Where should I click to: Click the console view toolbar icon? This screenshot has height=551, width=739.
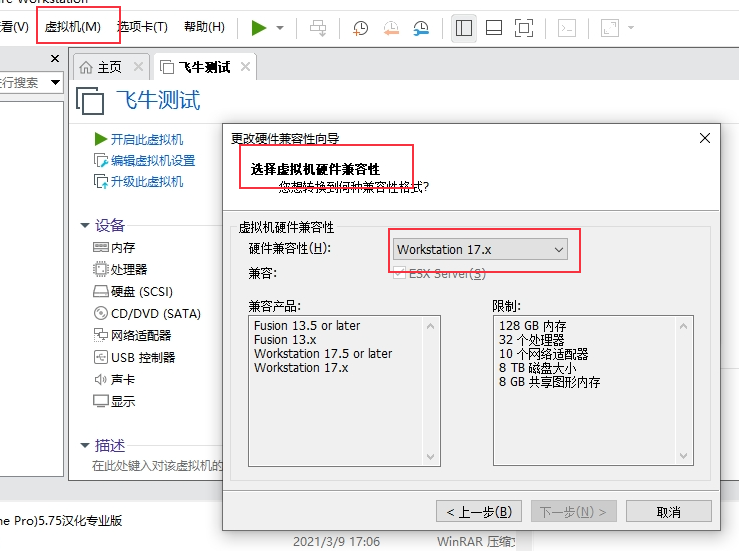(567, 28)
